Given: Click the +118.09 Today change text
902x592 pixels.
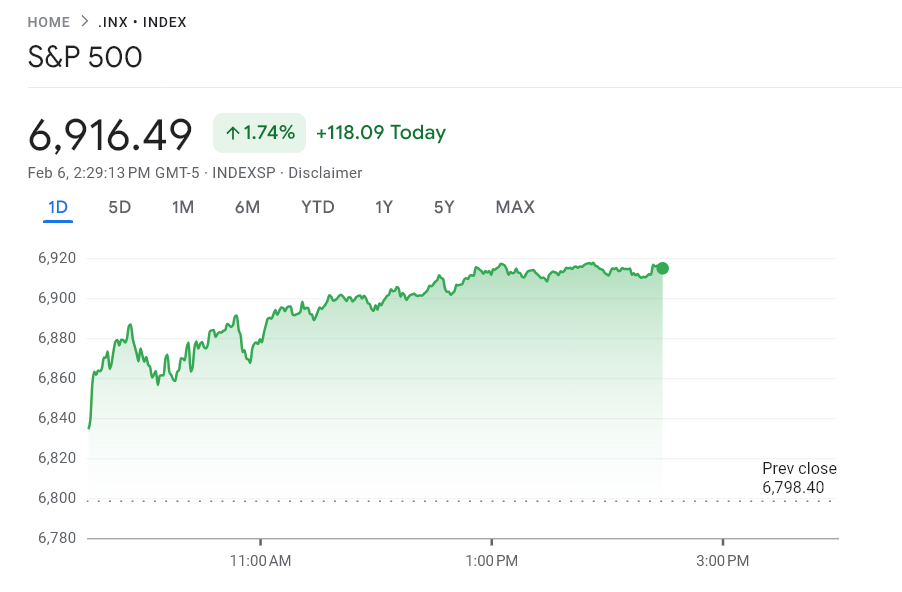Looking at the screenshot, I should tap(383, 132).
